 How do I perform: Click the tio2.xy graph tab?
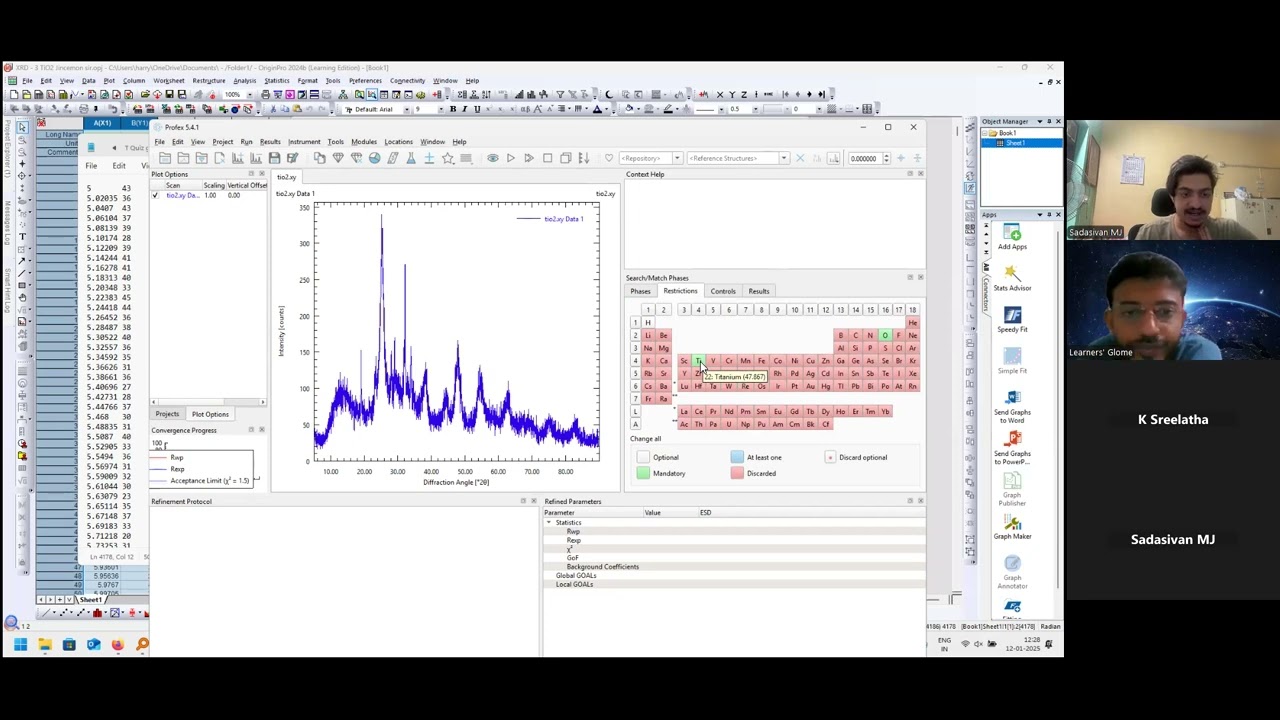tap(286, 178)
